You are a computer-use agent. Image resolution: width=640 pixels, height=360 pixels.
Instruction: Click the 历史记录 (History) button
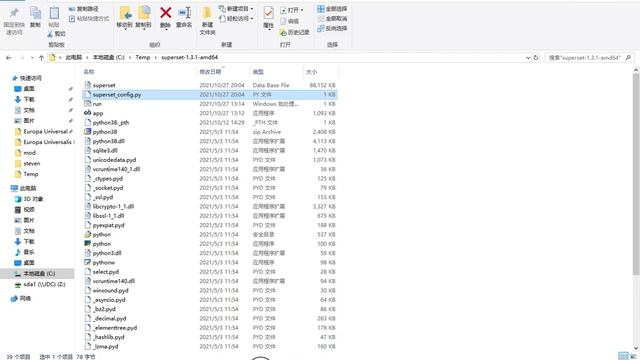(294, 32)
